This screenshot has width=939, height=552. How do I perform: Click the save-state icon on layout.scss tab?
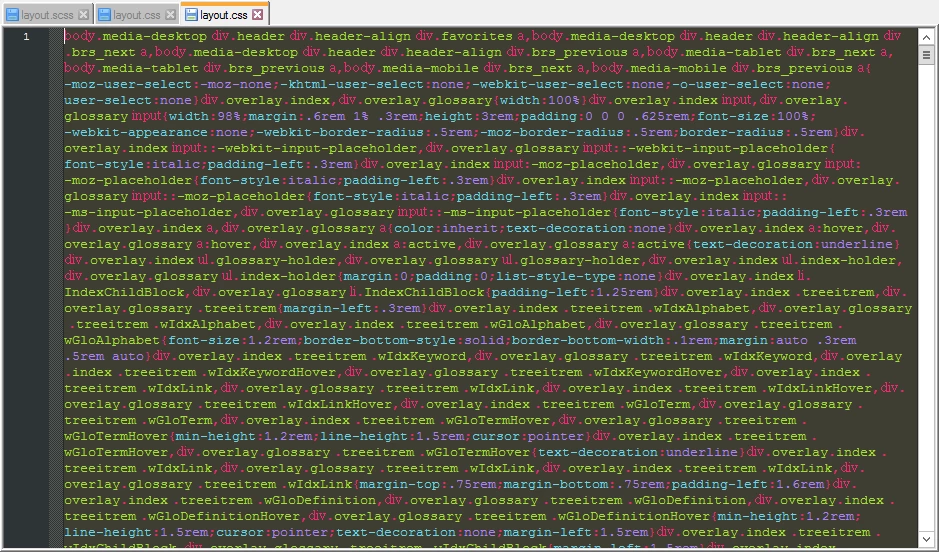(12, 15)
